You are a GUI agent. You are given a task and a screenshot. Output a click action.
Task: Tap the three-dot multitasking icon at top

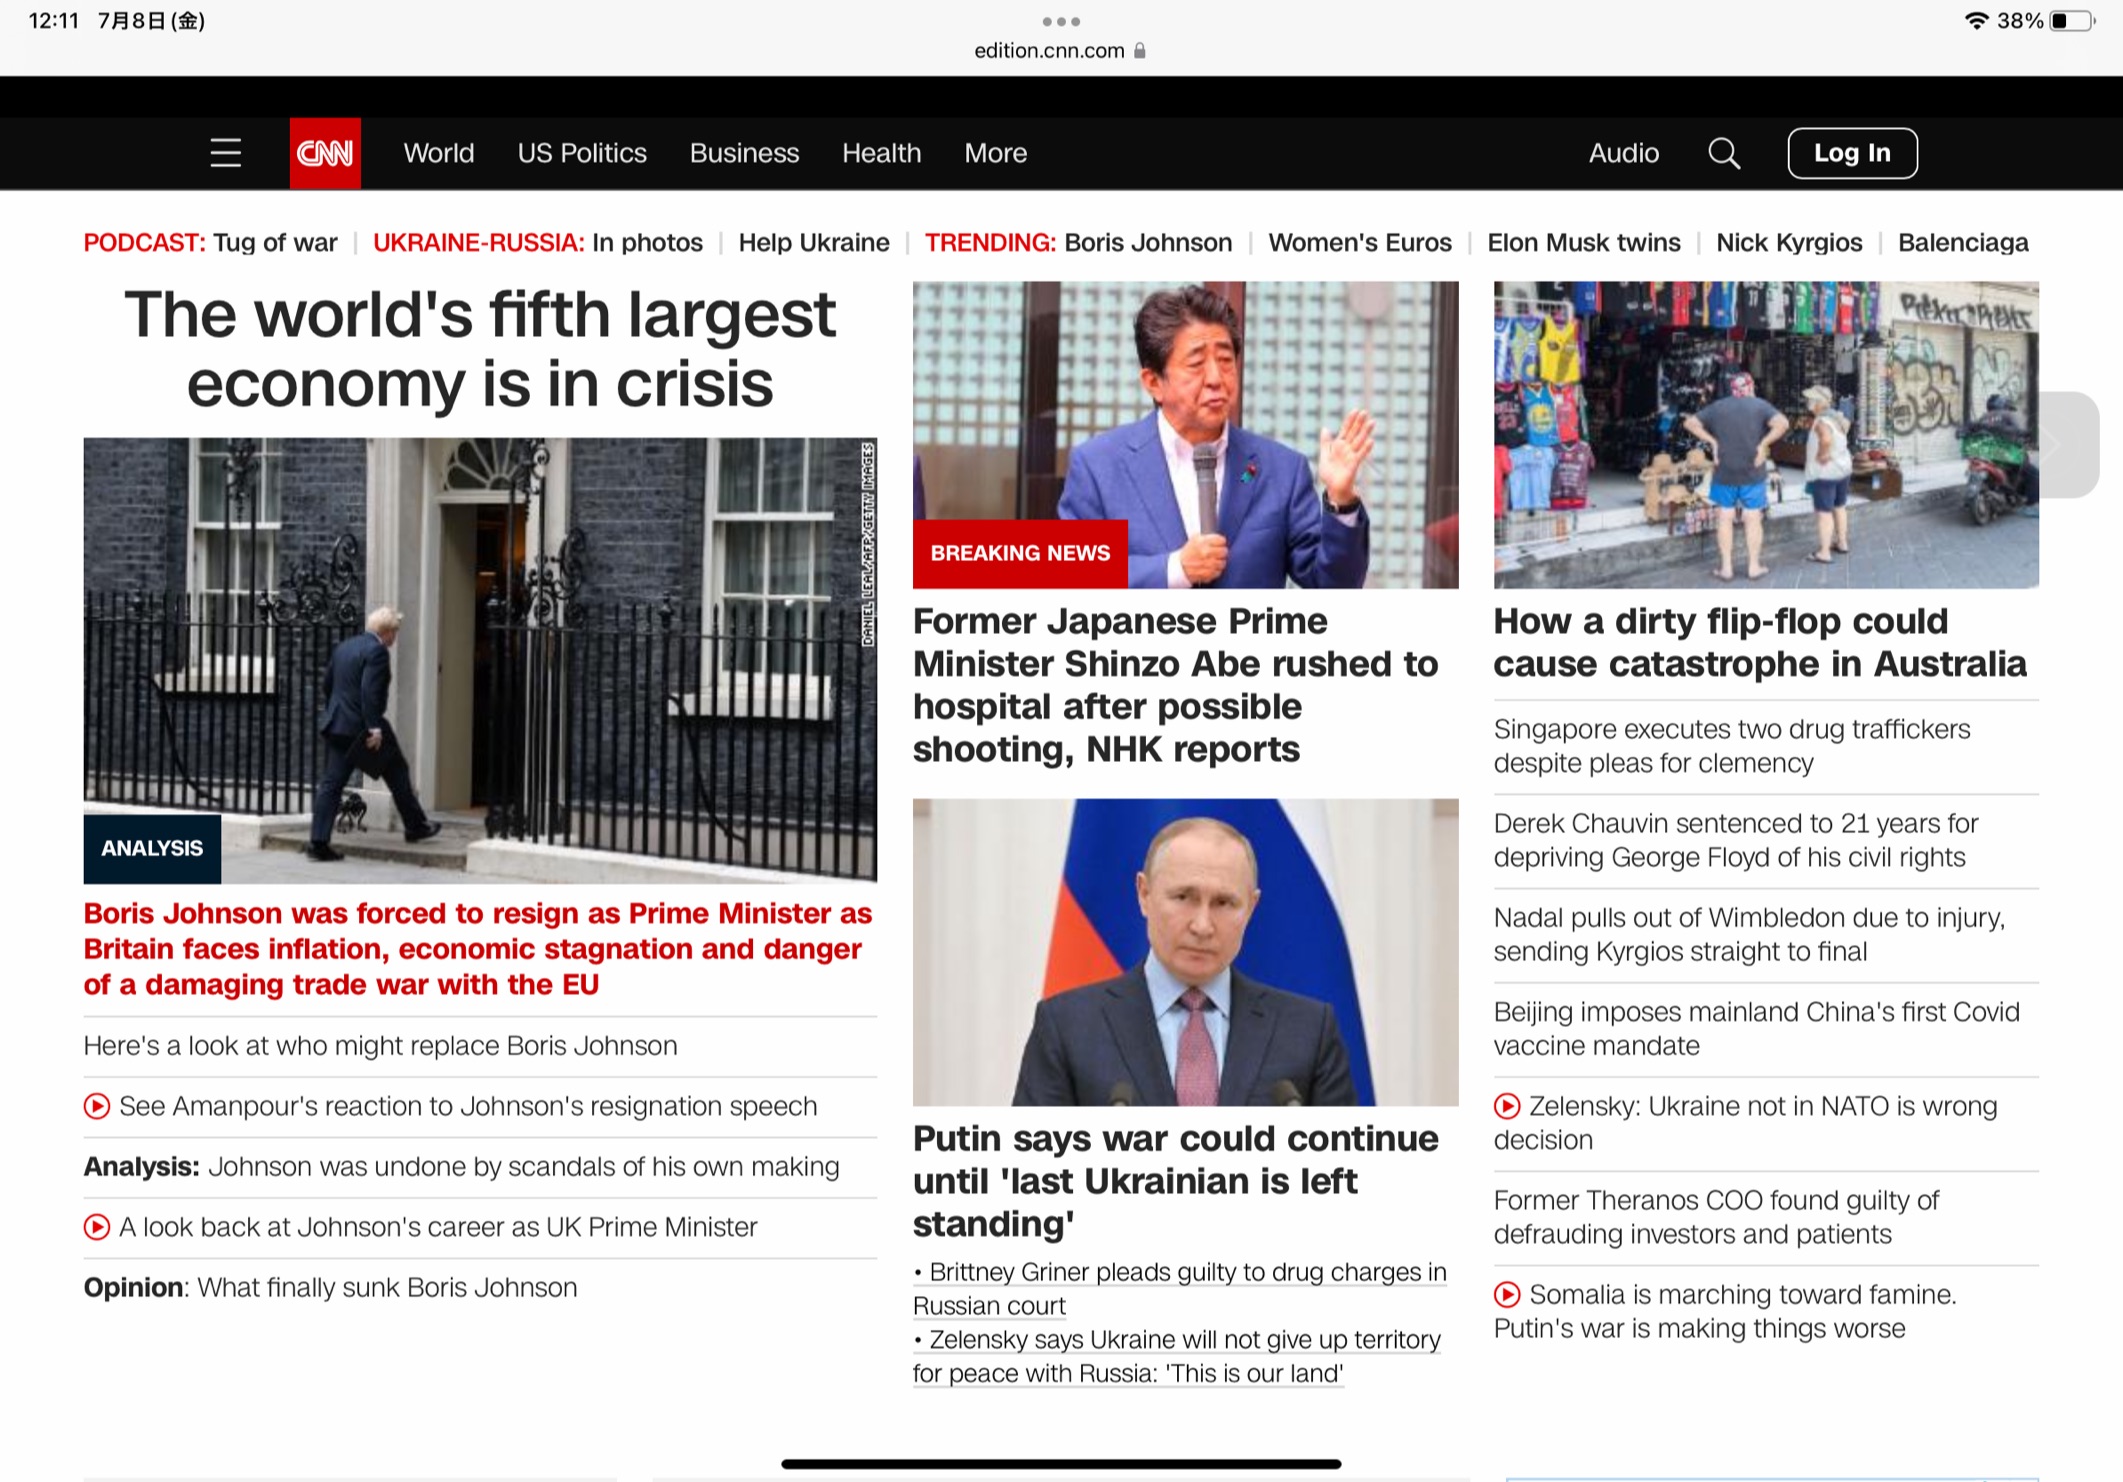click(1061, 21)
